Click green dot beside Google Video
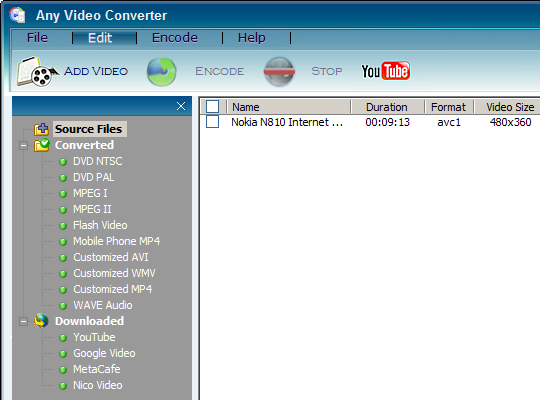 [63, 354]
